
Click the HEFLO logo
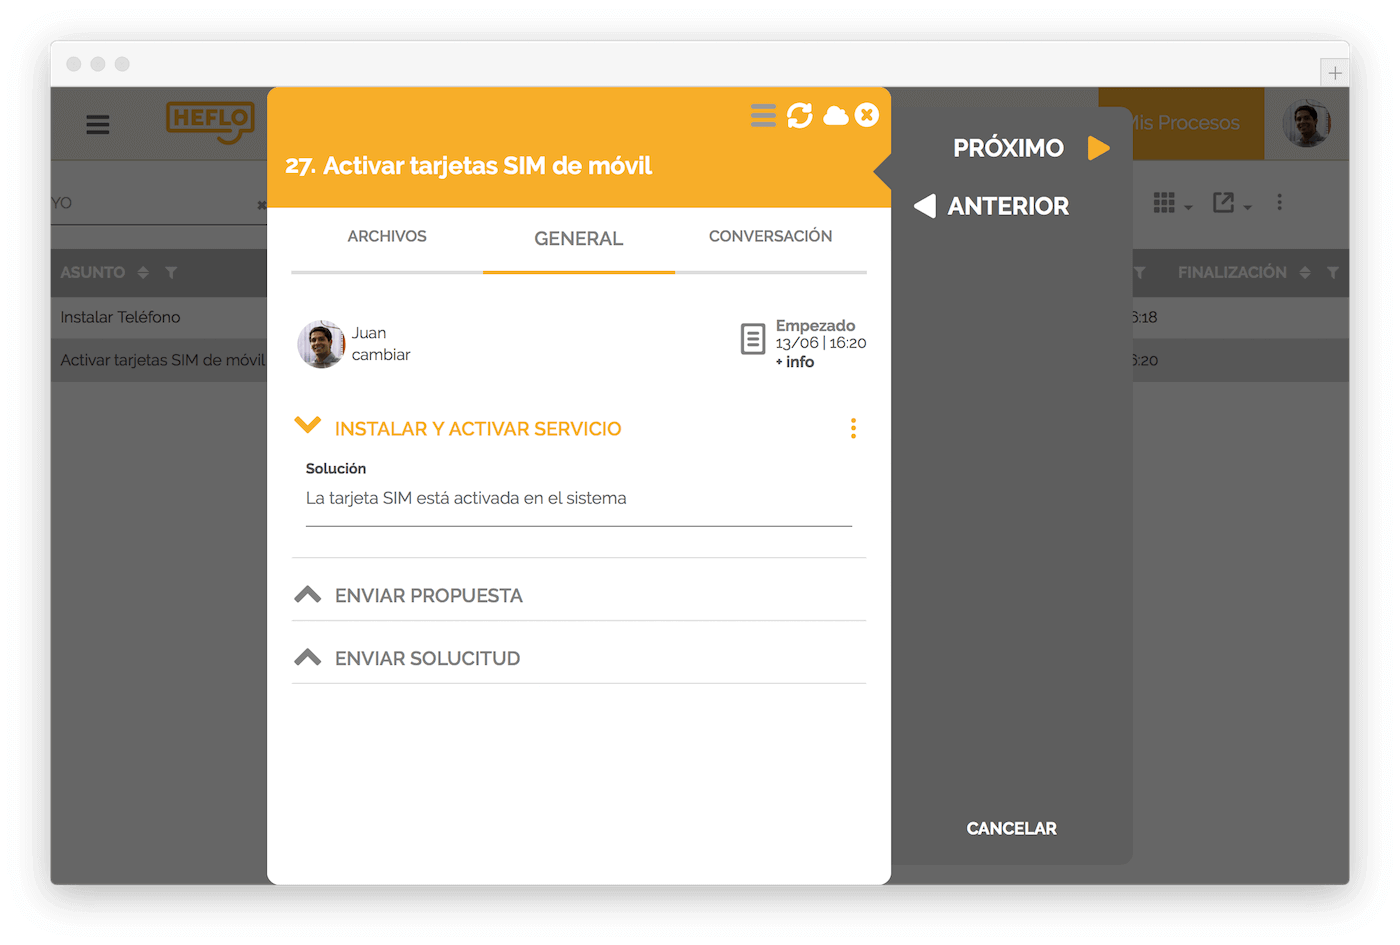point(210,122)
